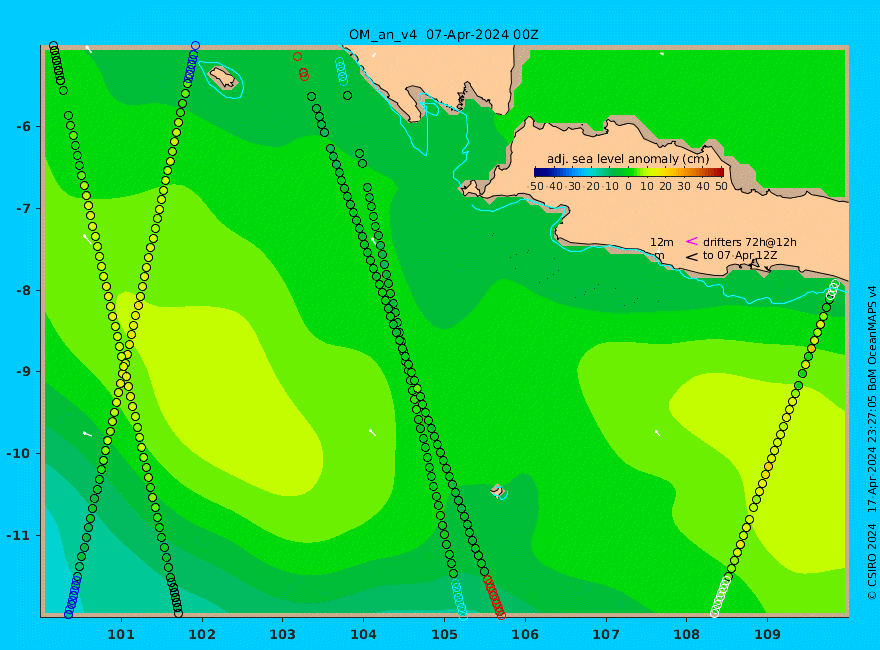Click longitude axis label 109

(768, 635)
